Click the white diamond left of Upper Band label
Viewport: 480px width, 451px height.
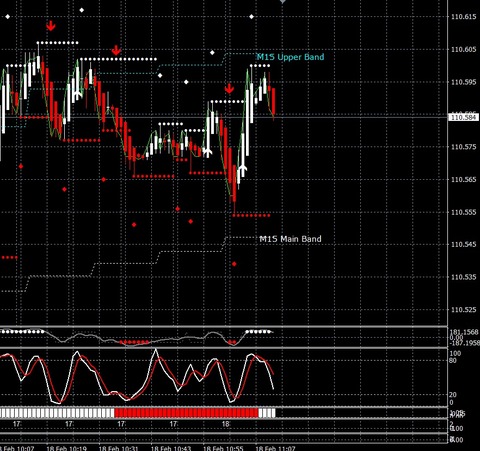[x=212, y=53]
